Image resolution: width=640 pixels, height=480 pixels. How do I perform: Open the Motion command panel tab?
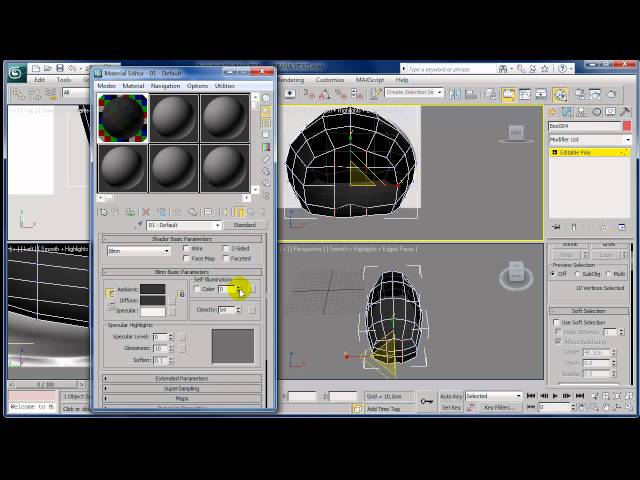tap(596, 112)
